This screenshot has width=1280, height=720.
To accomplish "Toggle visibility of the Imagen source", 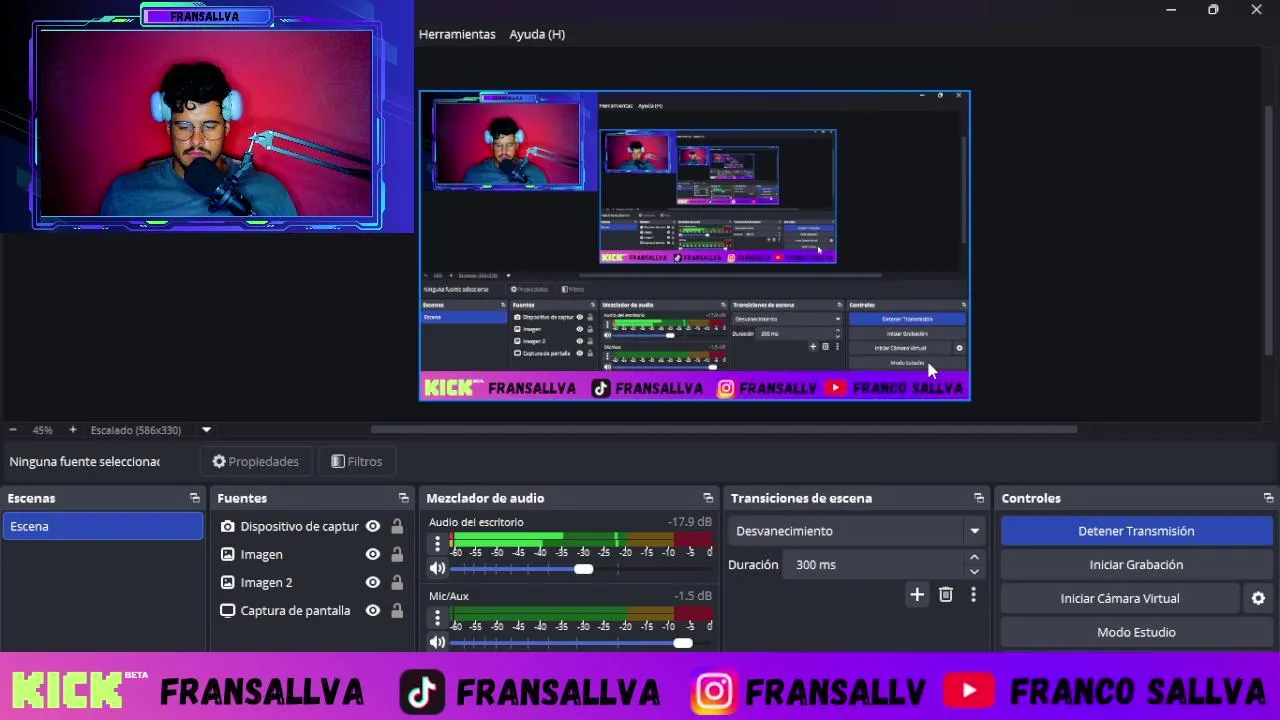I will [373, 554].
